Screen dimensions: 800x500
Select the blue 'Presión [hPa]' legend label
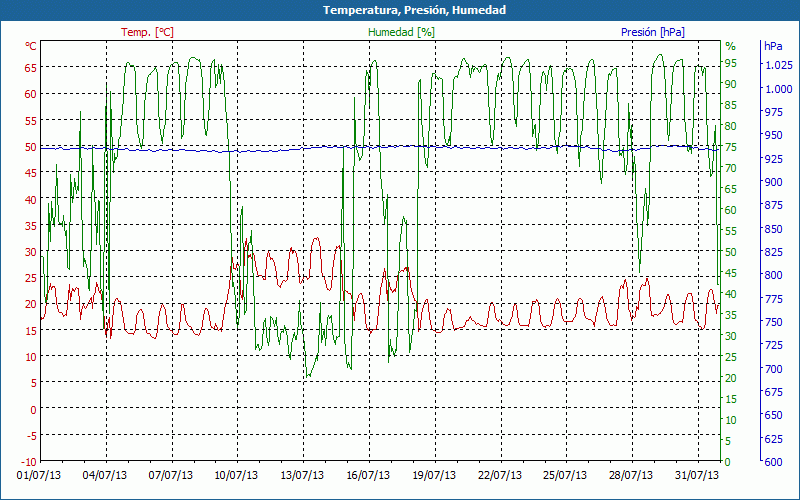tap(653, 32)
